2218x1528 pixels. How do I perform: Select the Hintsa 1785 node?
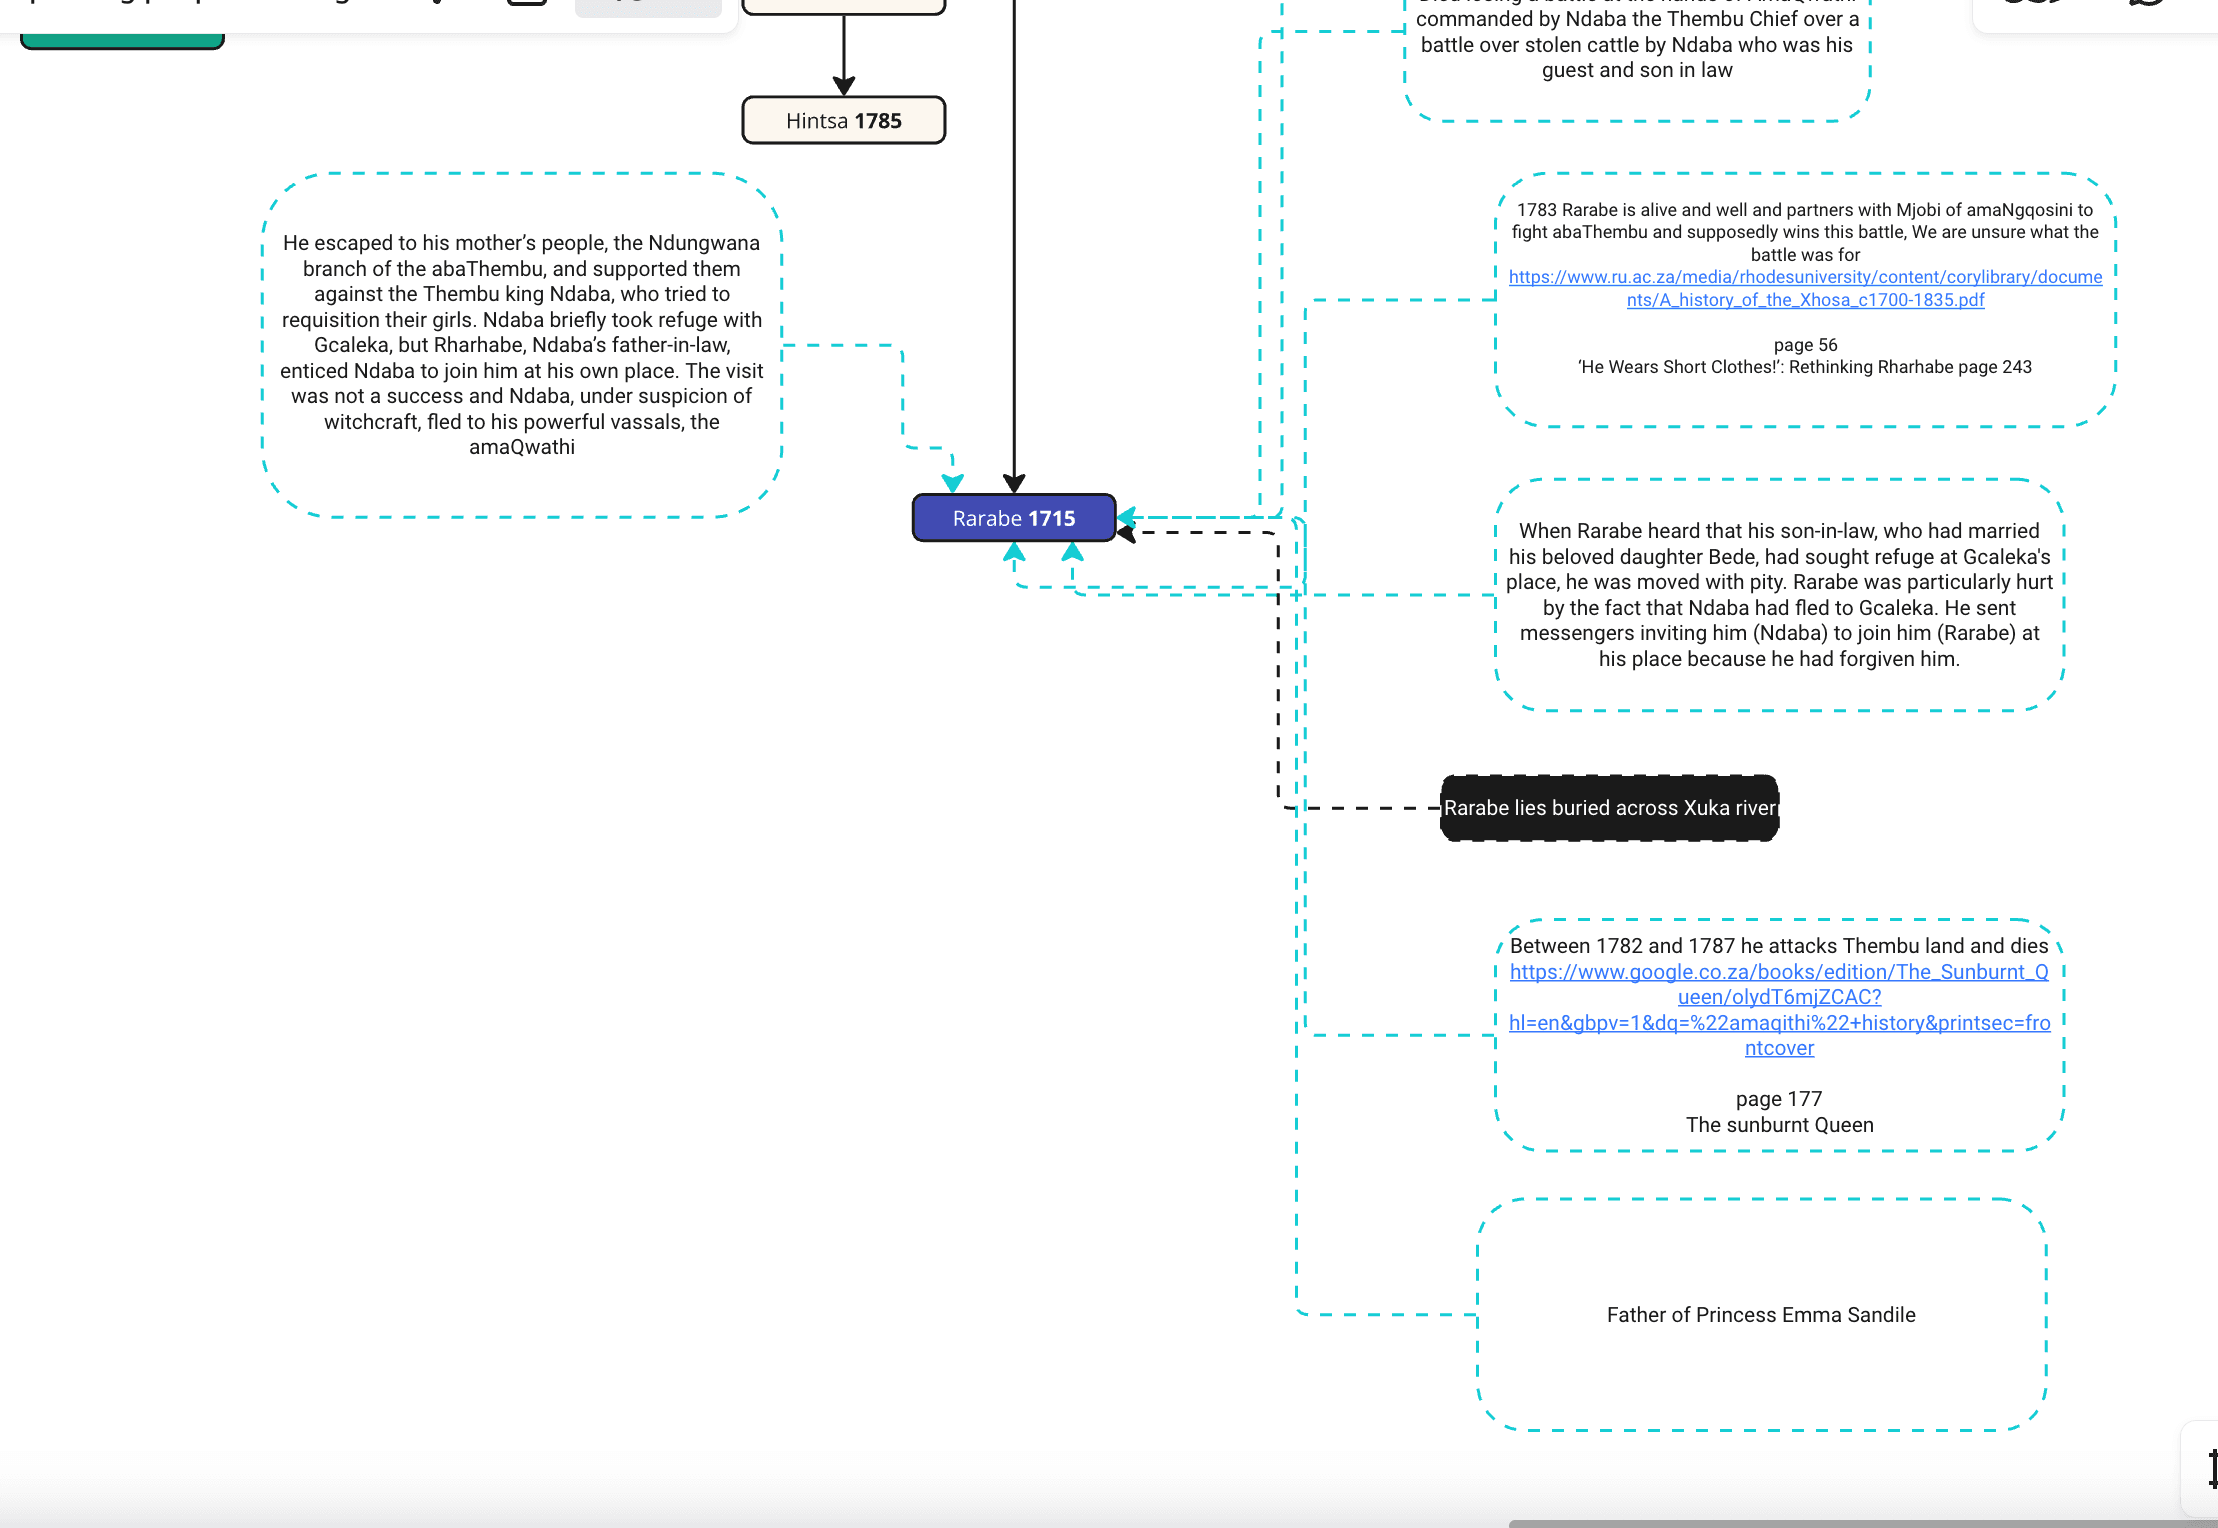(x=844, y=121)
